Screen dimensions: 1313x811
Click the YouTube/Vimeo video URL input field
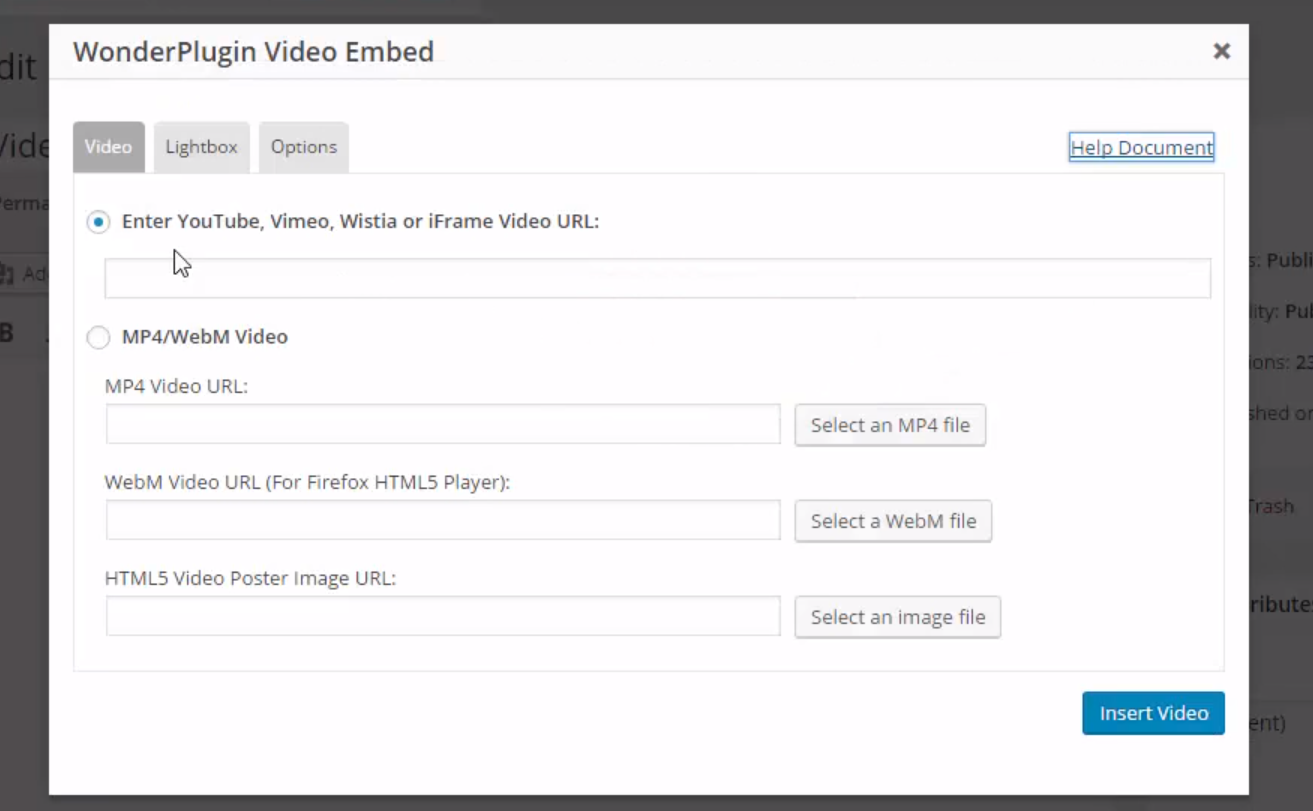(658, 278)
